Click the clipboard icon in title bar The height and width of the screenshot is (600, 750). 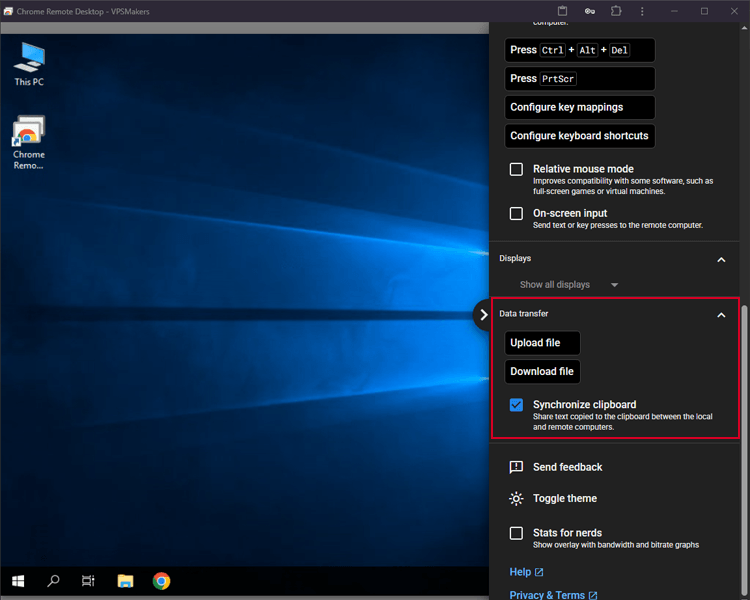562,11
